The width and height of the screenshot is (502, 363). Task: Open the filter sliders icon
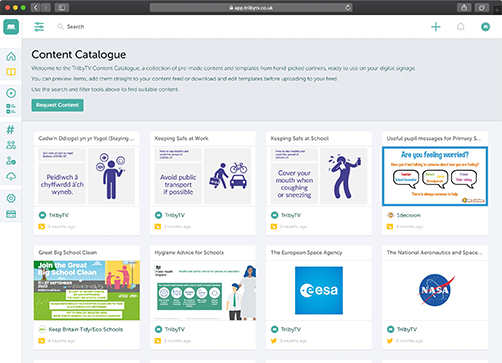[x=39, y=27]
